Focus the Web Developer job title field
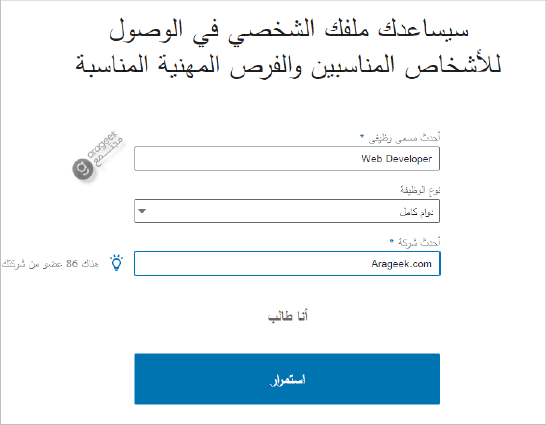 [x=287, y=159]
